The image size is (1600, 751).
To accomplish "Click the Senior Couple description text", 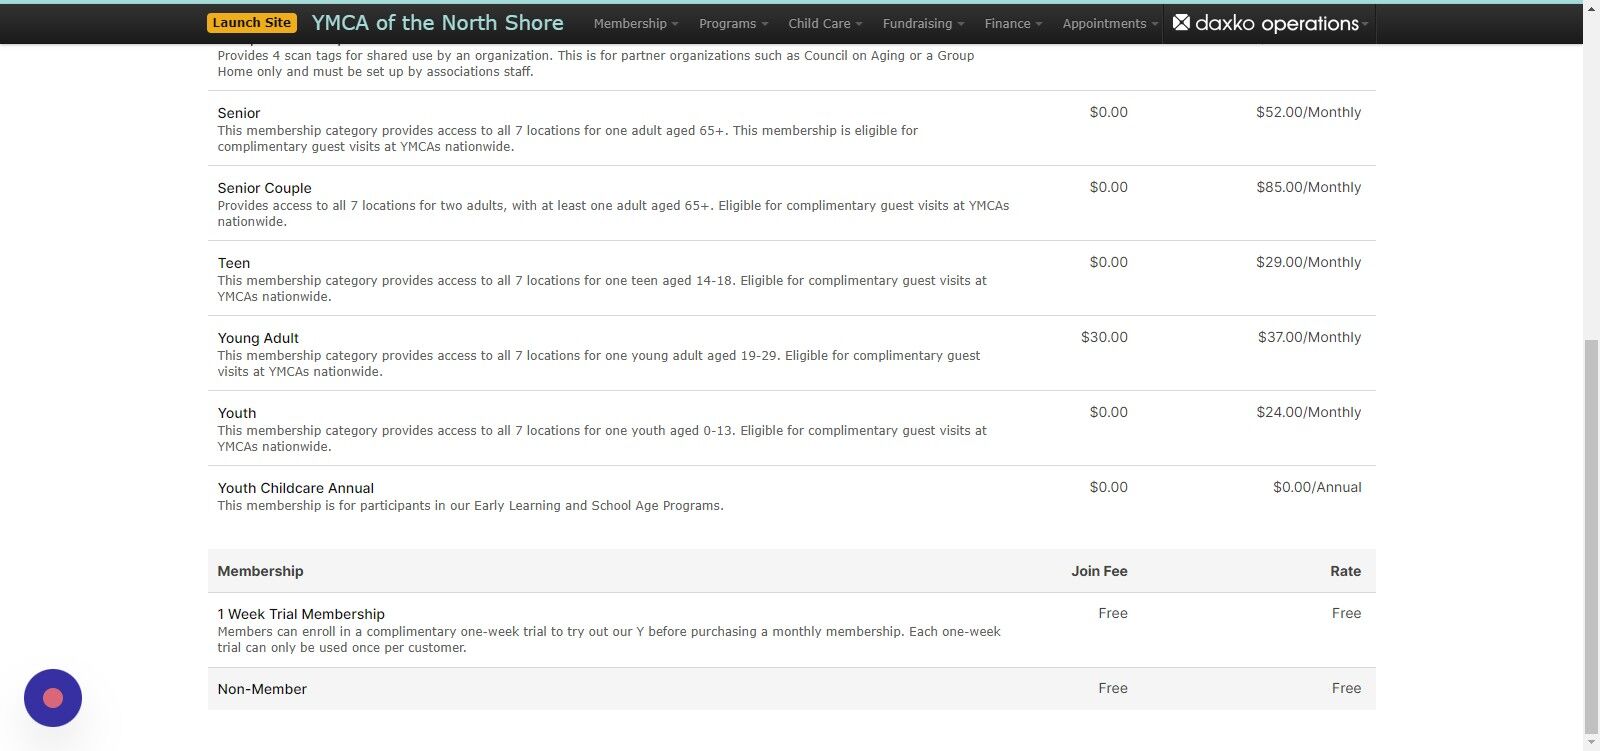I will 613,213.
